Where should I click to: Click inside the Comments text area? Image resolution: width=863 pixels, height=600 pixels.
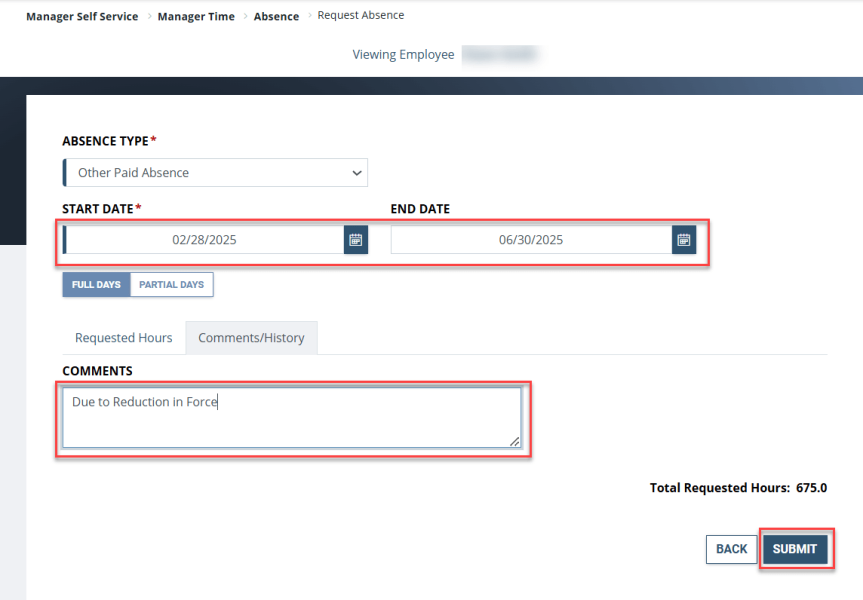click(292, 418)
